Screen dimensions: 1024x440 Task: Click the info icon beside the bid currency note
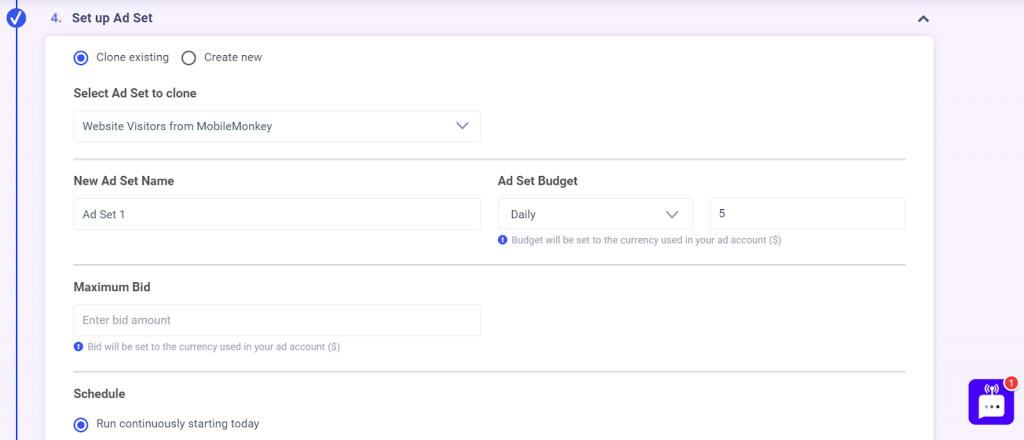click(78, 347)
